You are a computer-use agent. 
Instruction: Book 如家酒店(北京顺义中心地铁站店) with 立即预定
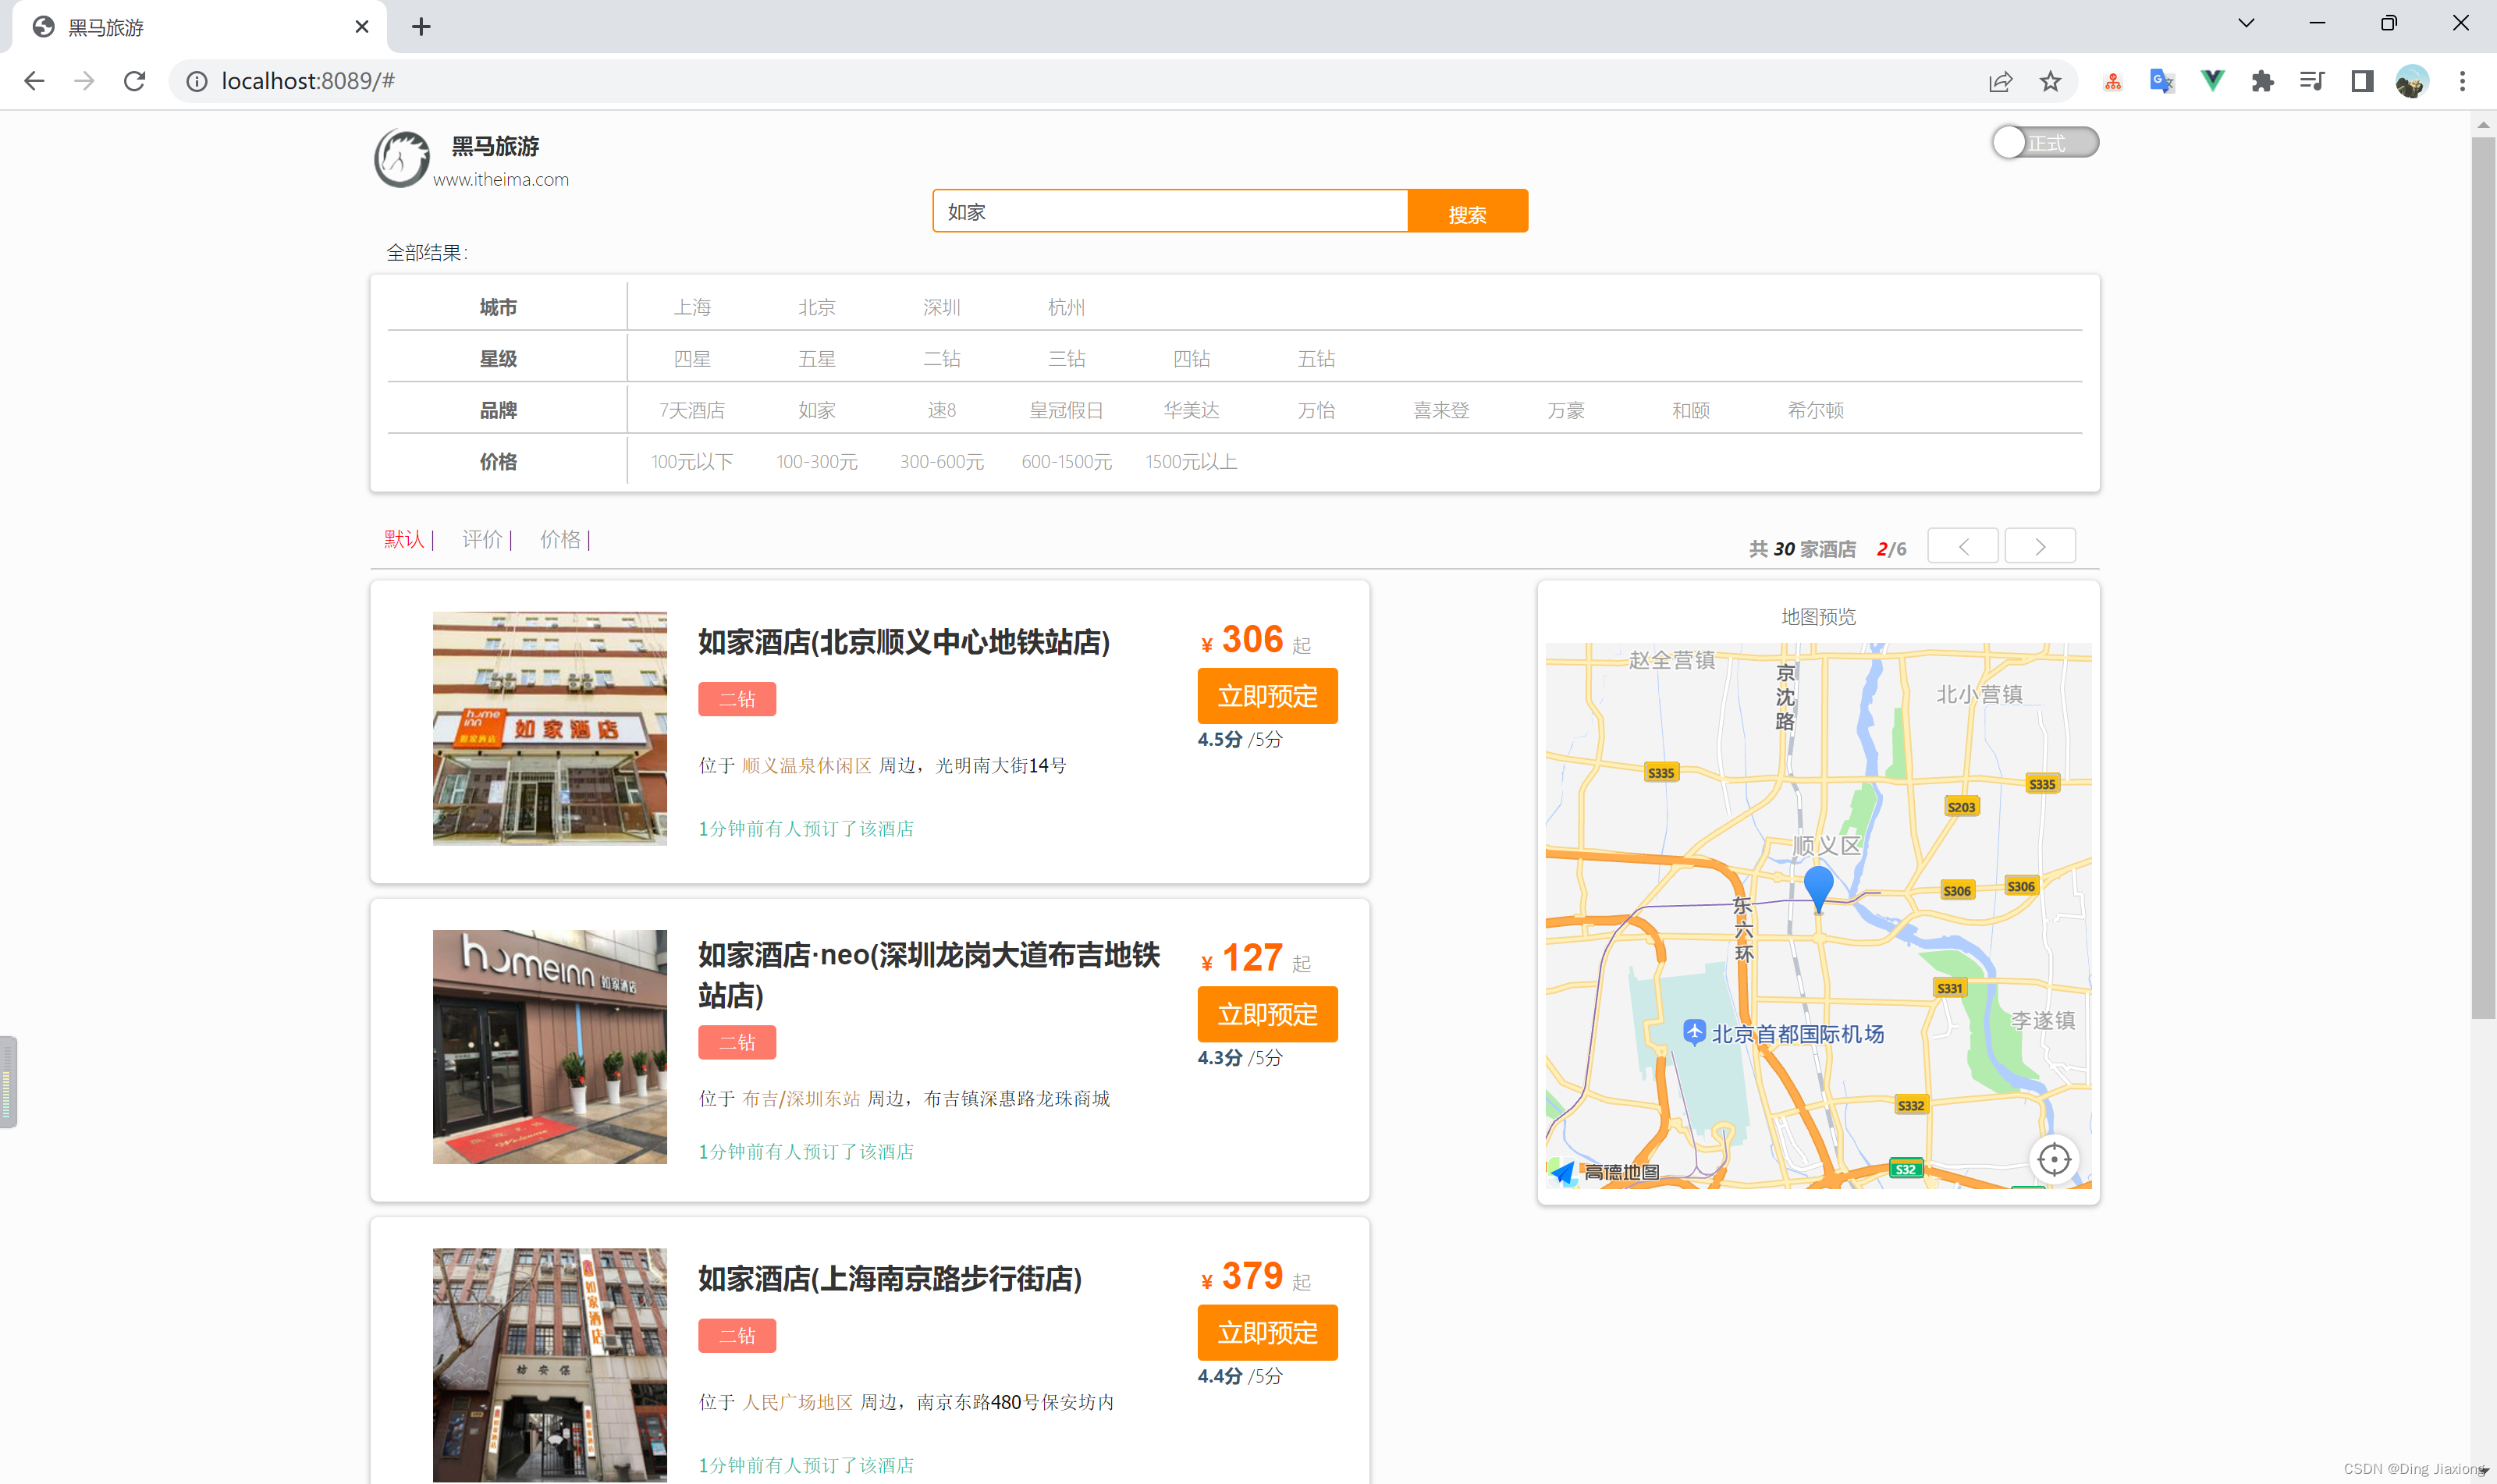click(1267, 696)
